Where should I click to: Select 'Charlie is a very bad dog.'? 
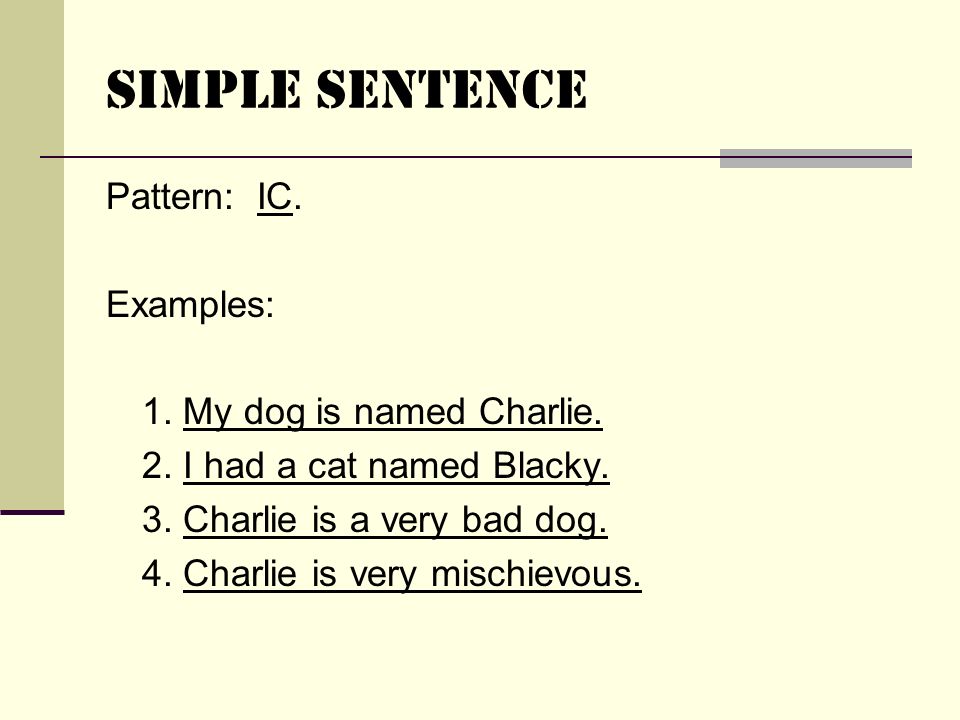(x=395, y=520)
